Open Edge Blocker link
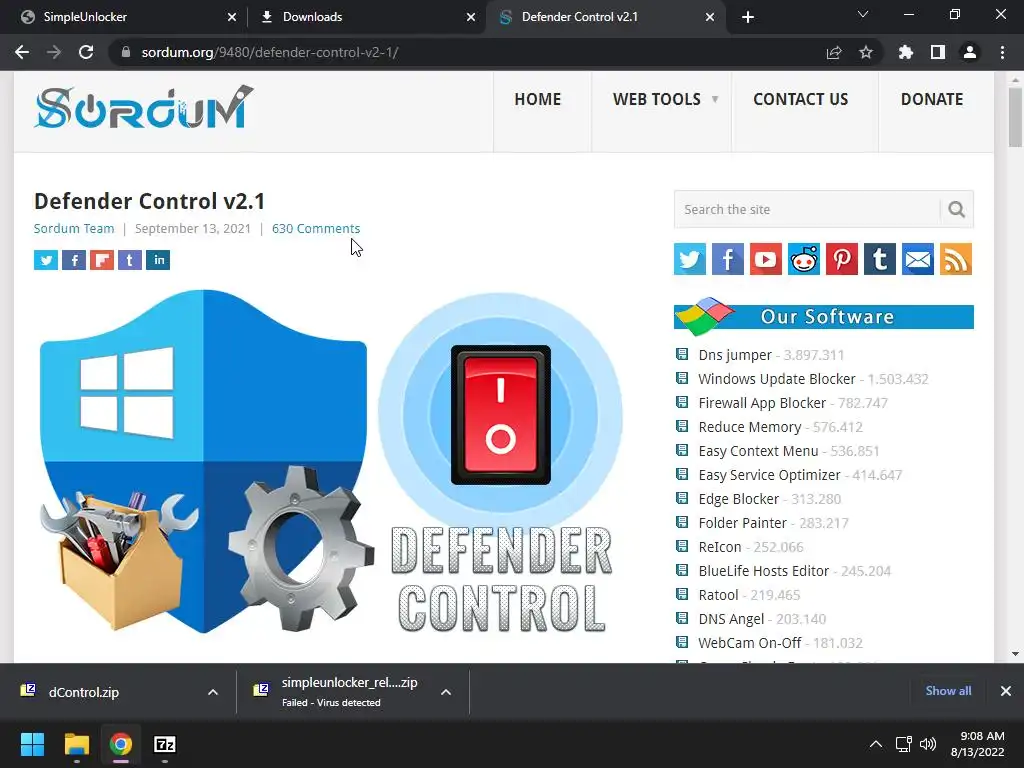The width and height of the screenshot is (1024, 768). pyautogui.click(x=739, y=499)
